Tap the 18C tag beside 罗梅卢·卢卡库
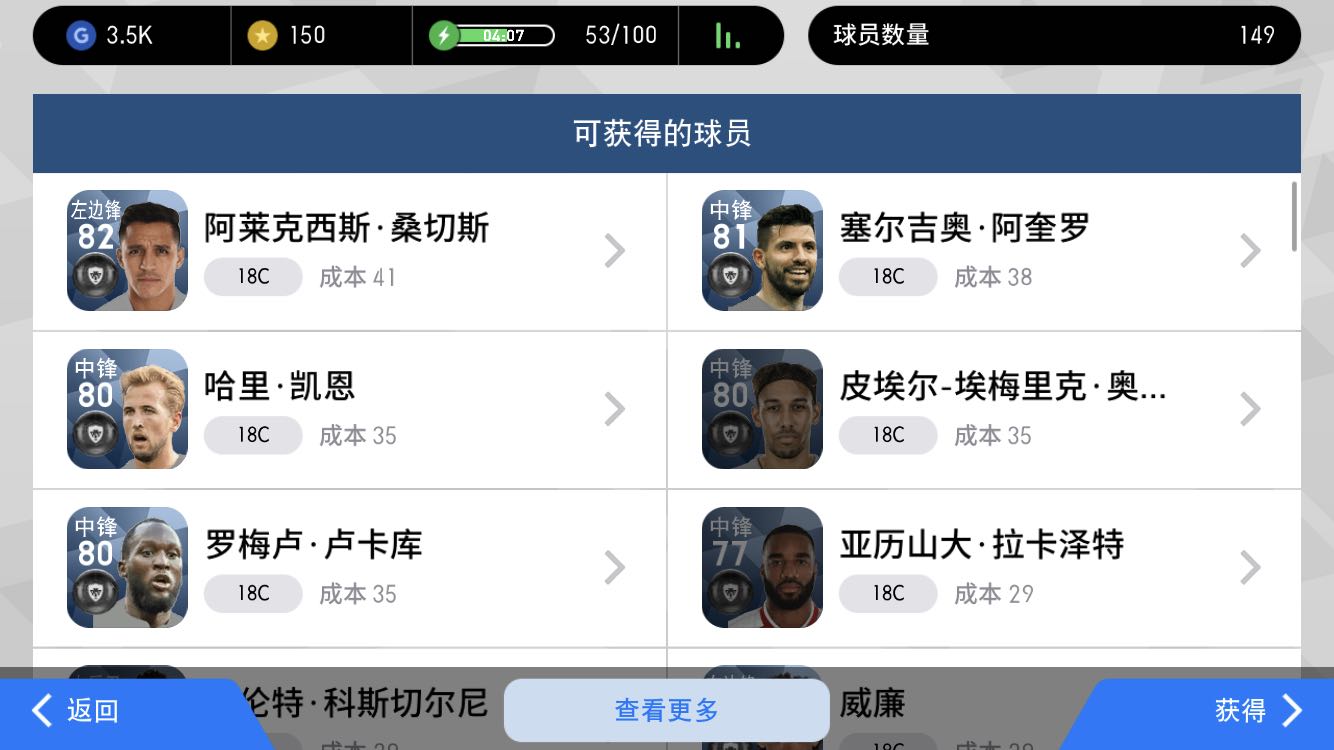This screenshot has height=750, width=1334. click(253, 593)
